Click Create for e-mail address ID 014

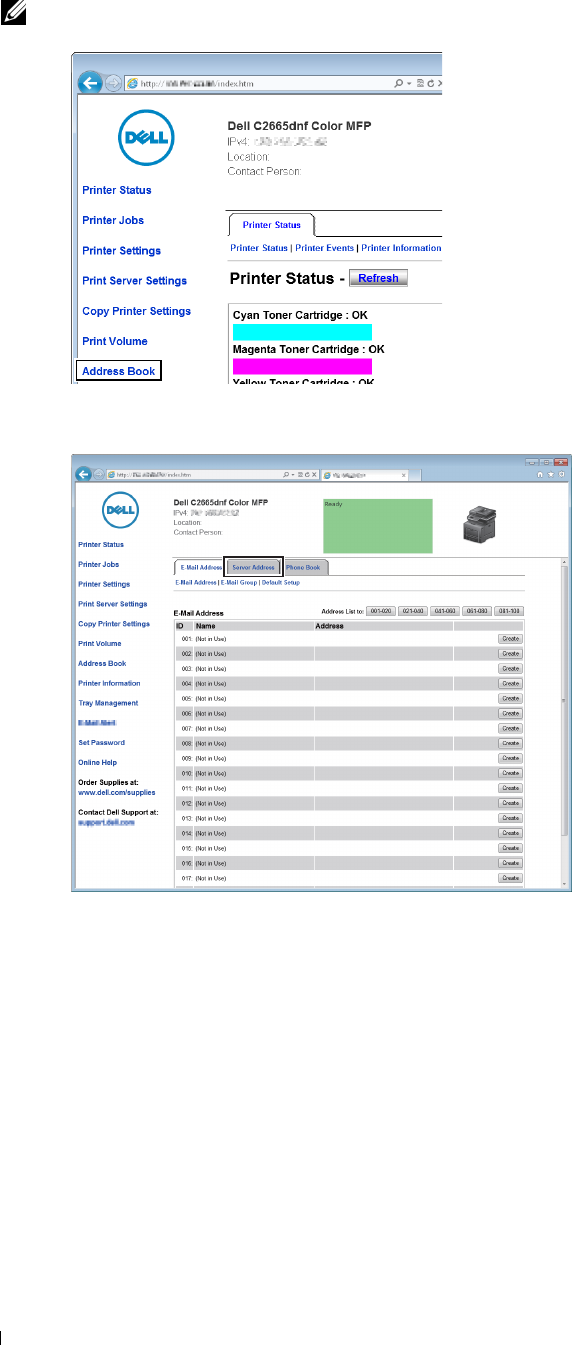[x=511, y=833]
